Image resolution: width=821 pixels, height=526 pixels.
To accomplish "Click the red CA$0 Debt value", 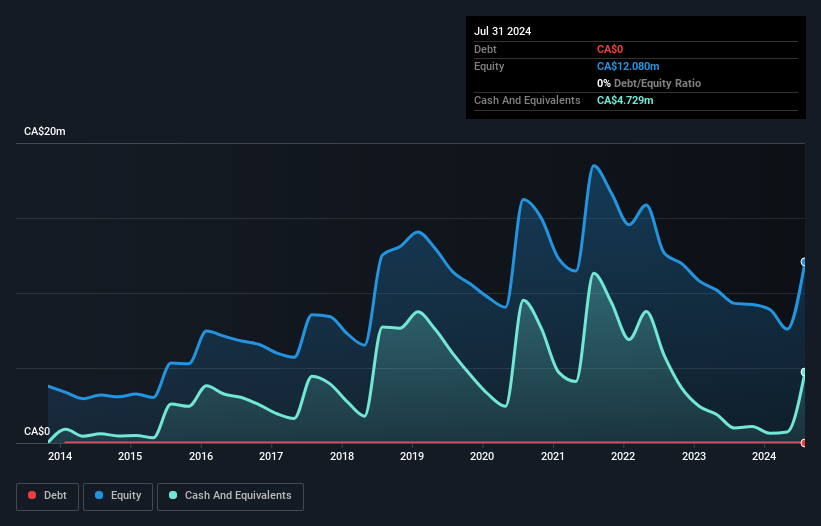I will [610, 49].
